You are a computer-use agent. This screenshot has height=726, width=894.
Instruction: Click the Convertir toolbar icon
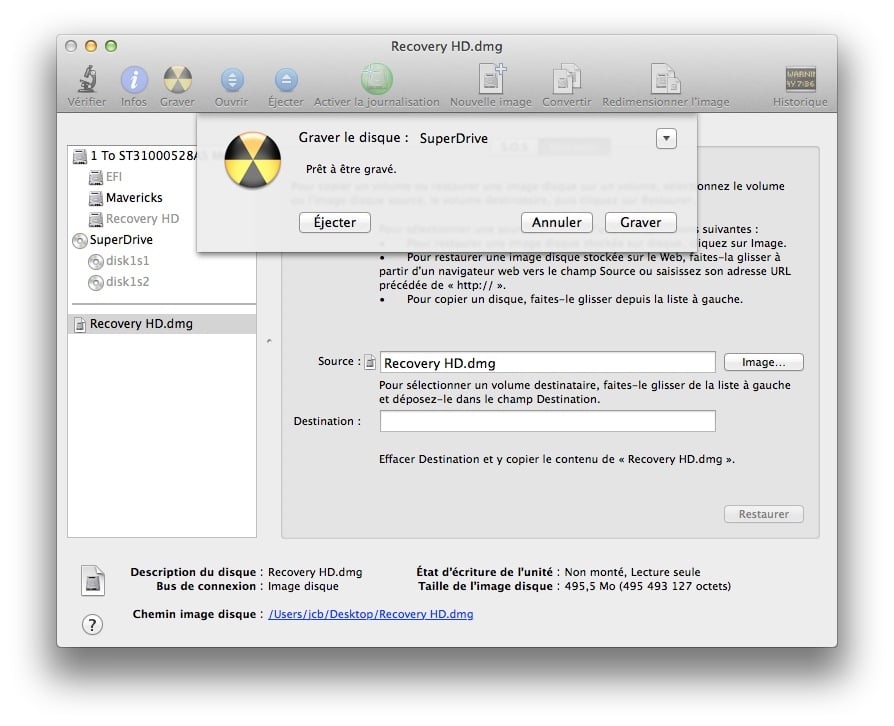tap(566, 80)
